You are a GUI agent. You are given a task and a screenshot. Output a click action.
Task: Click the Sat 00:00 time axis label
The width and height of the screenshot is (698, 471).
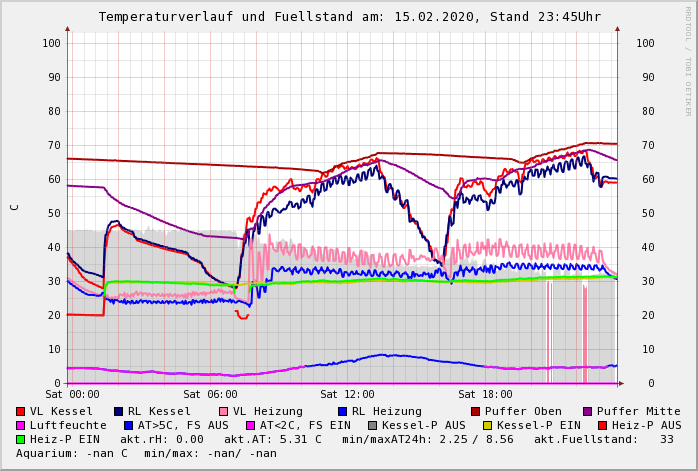coord(72,395)
